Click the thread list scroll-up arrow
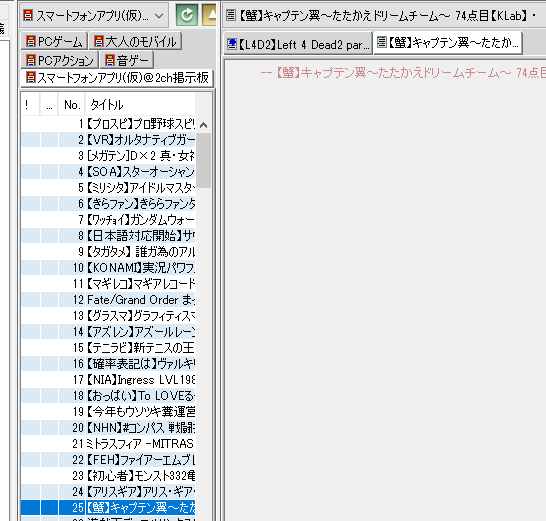Image resolution: width=546 pixels, height=521 pixels. [204, 125]
